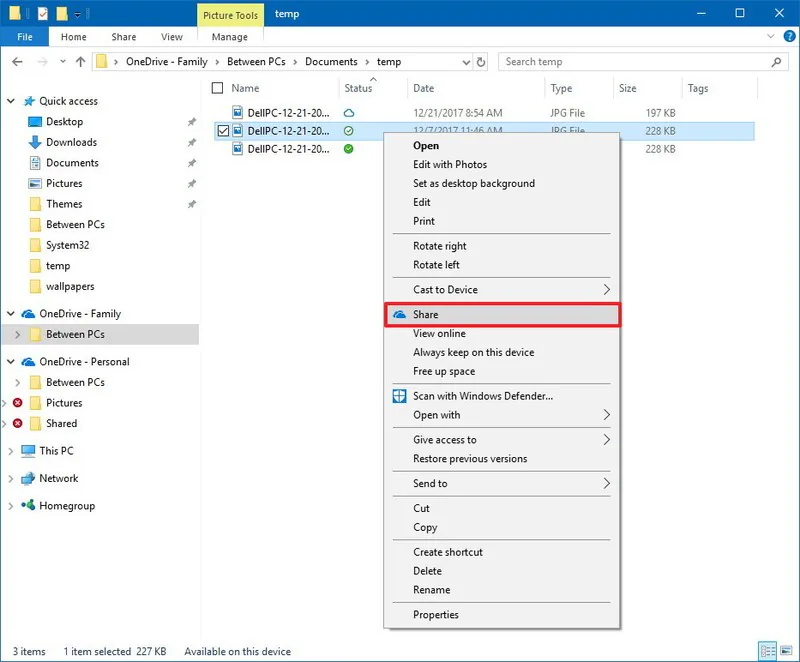Click the Network icon
800x662 pixels.
tap(28, 478)
